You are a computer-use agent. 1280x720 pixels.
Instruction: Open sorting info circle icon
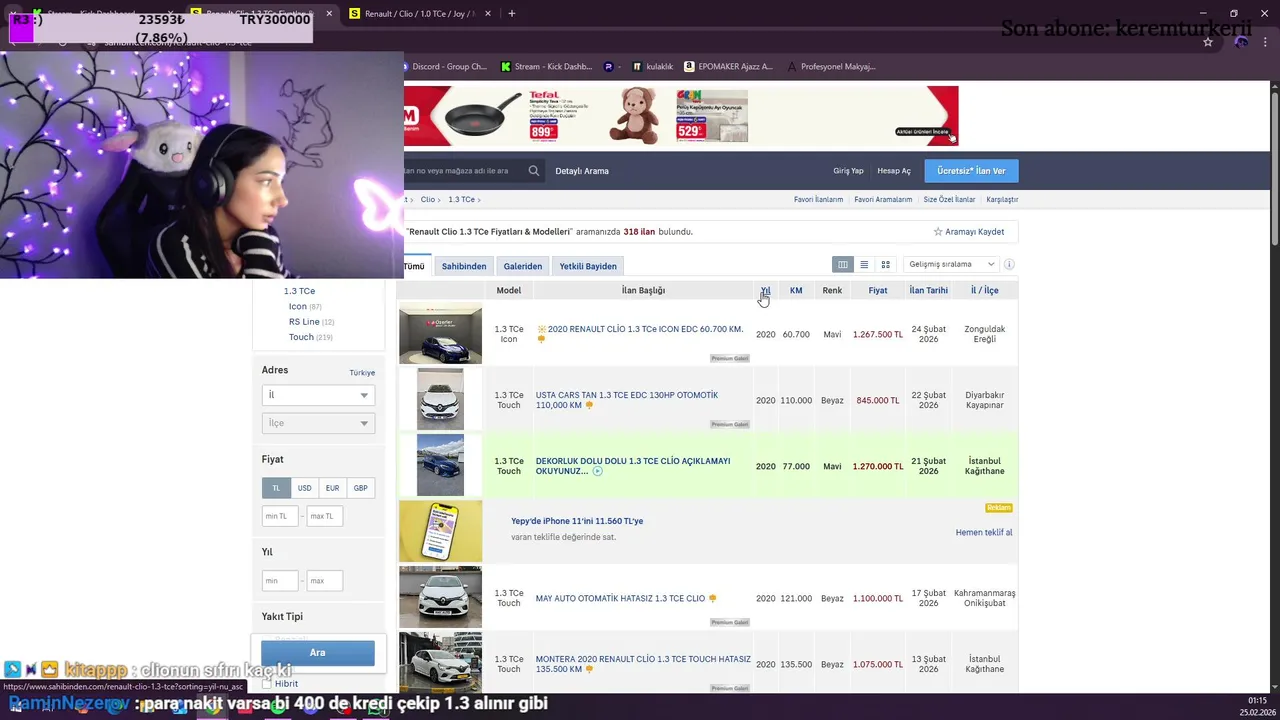(1009, 265)
